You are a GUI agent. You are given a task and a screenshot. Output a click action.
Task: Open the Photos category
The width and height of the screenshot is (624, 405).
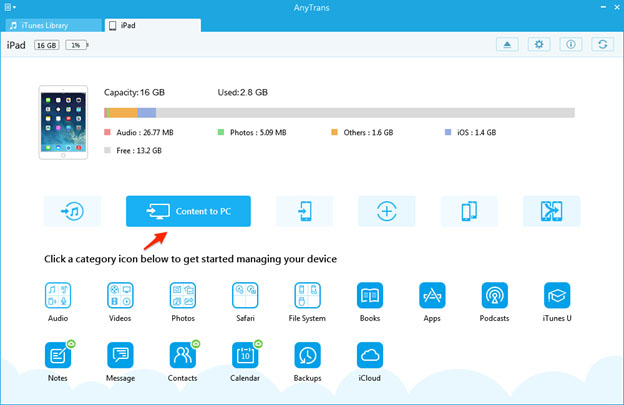point(182,295)
